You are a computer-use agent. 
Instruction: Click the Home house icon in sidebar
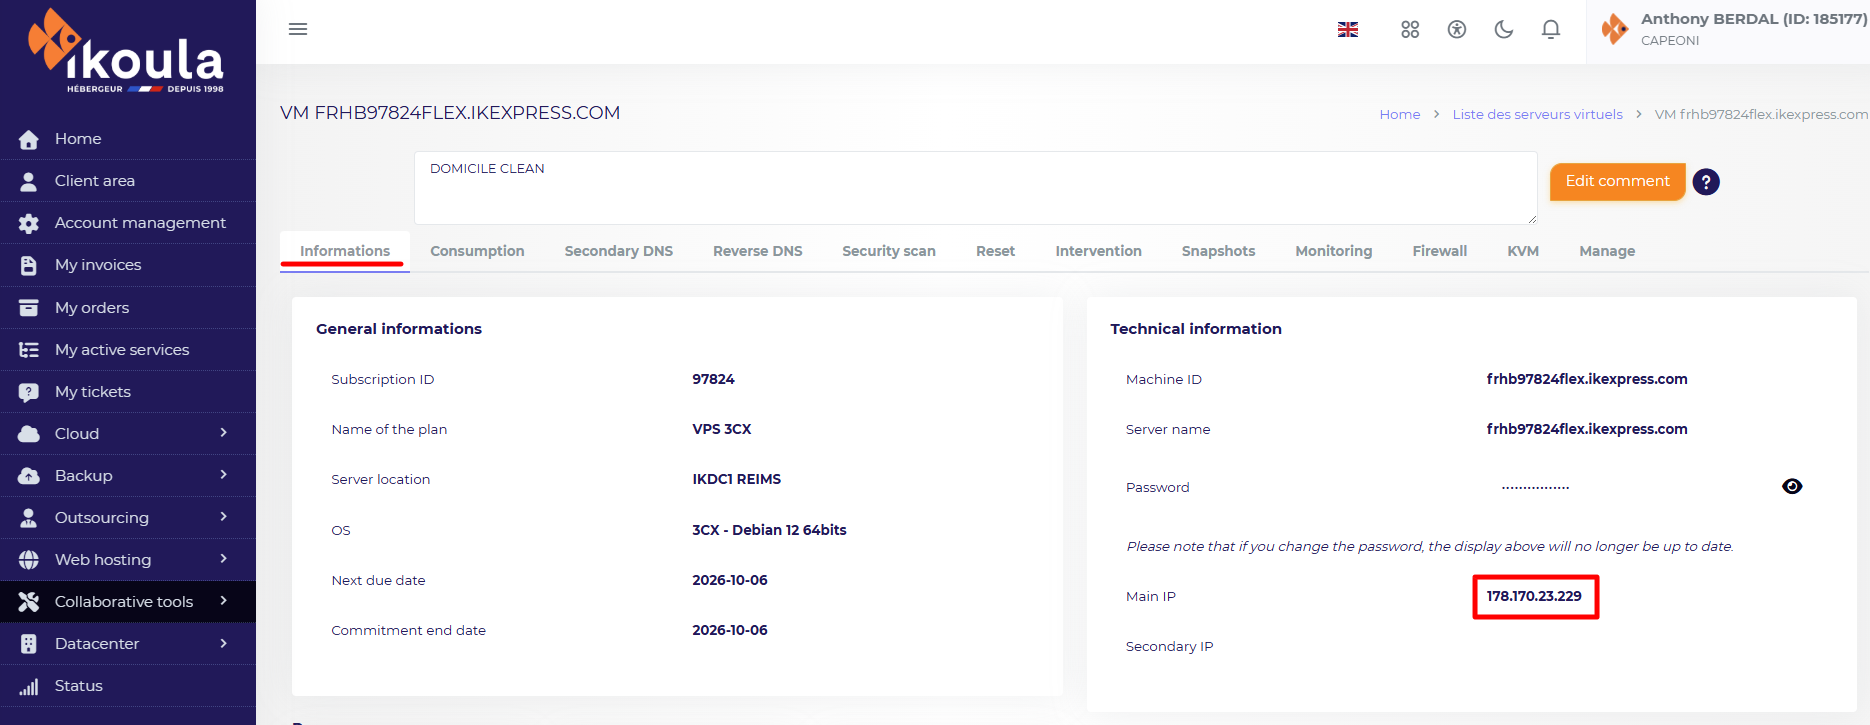coord(29,139)
